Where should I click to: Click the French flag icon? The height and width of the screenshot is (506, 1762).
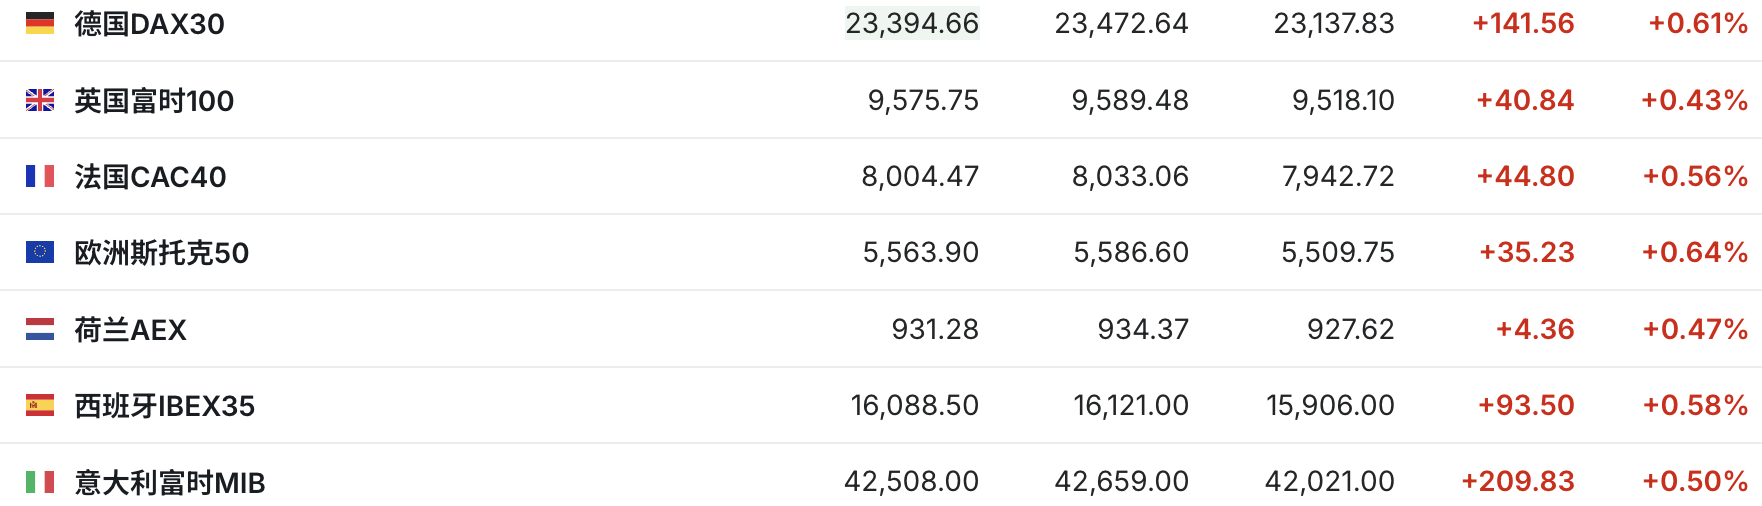click(40, 176)
